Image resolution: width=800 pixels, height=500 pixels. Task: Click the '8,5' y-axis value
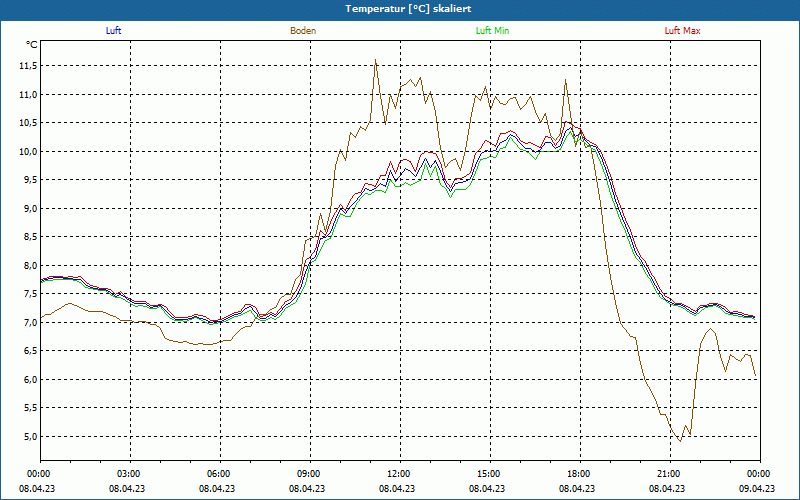point(31,237)
